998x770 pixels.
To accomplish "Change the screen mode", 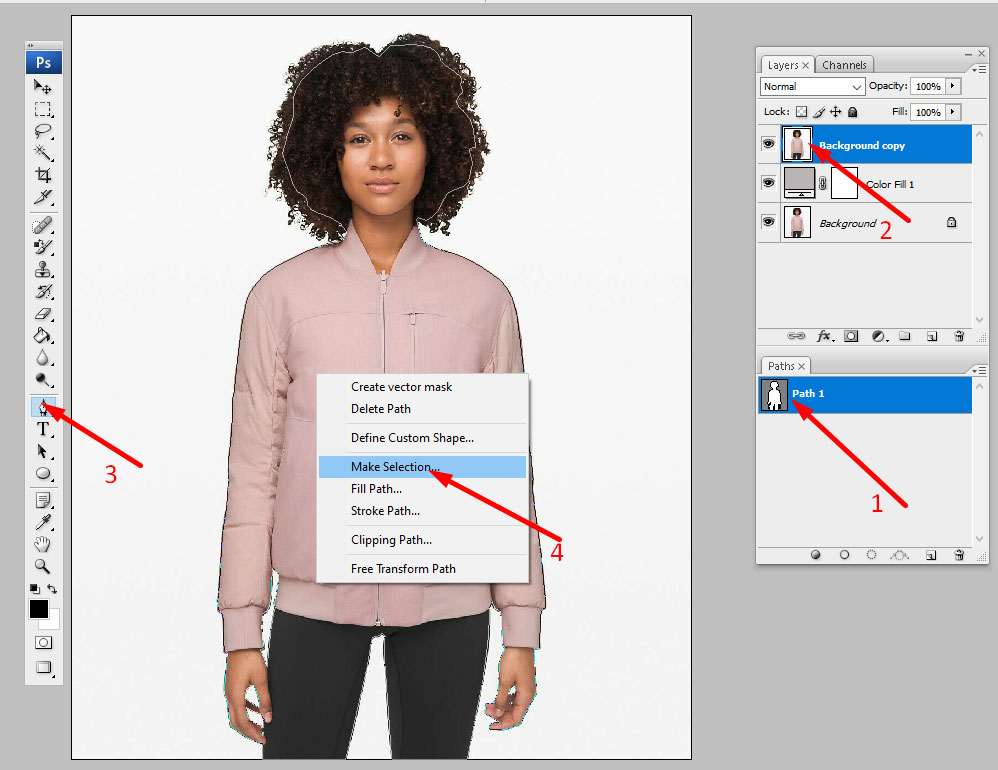I will point(43,667).
